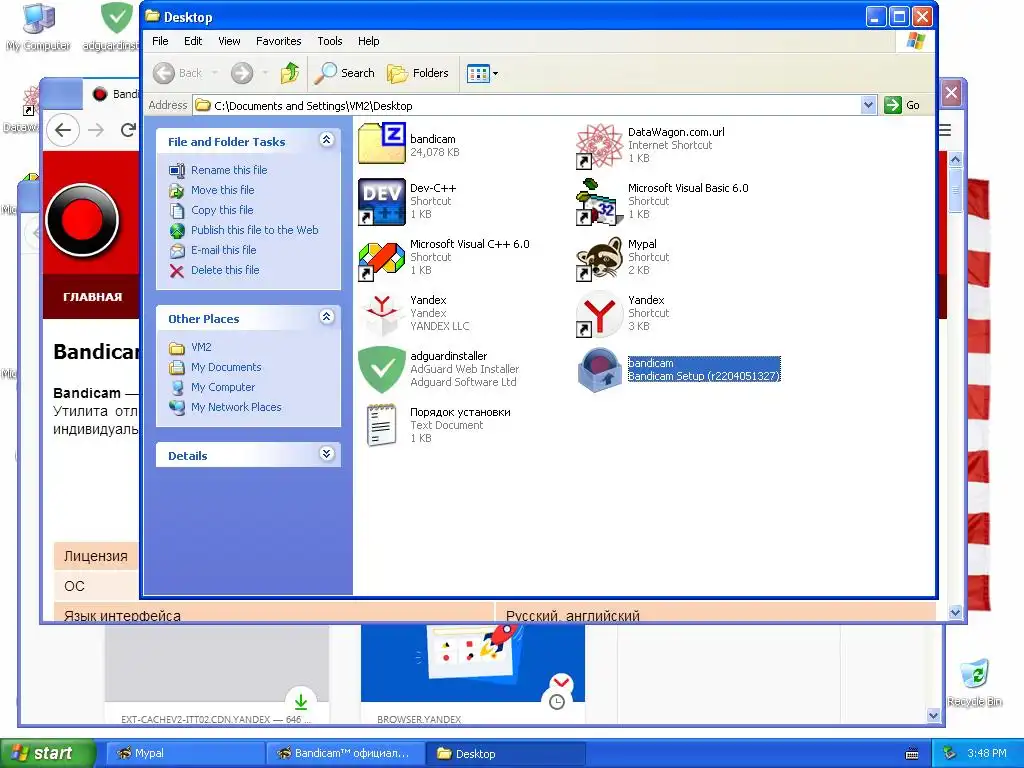Select the Yandex browser shortcut icon
This screenshot has height=768, width=1024.
(x=600, y=314)
